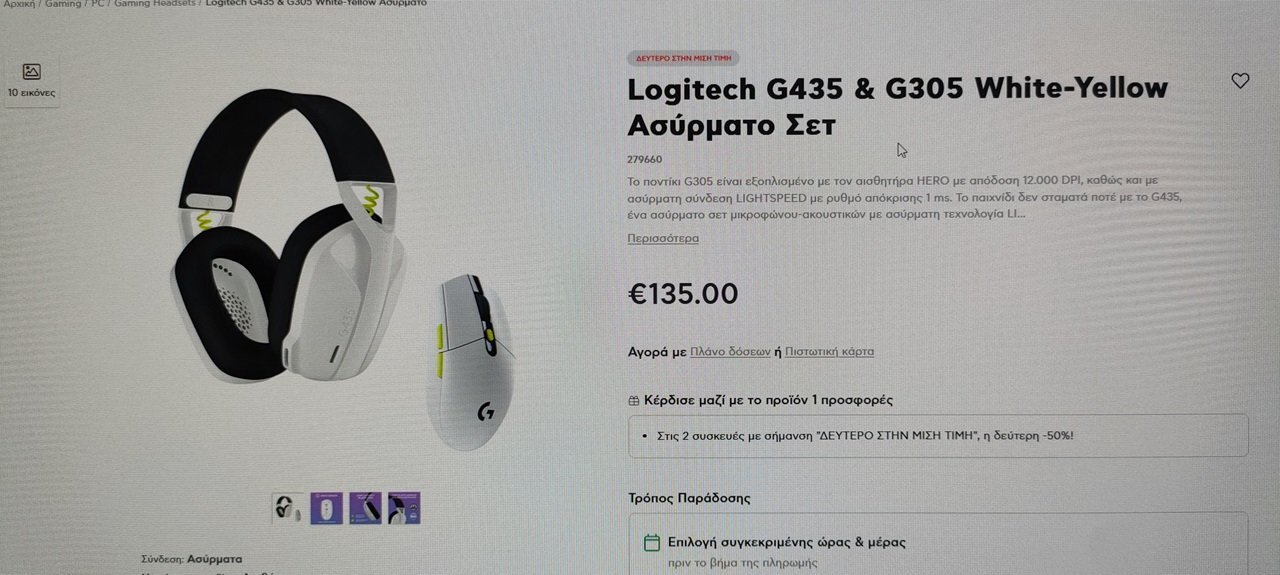The height and width of the screenshot is (575, 1280).
Task: Go to Gaming in breadcrumb
Action: click(x=63, y=3)
